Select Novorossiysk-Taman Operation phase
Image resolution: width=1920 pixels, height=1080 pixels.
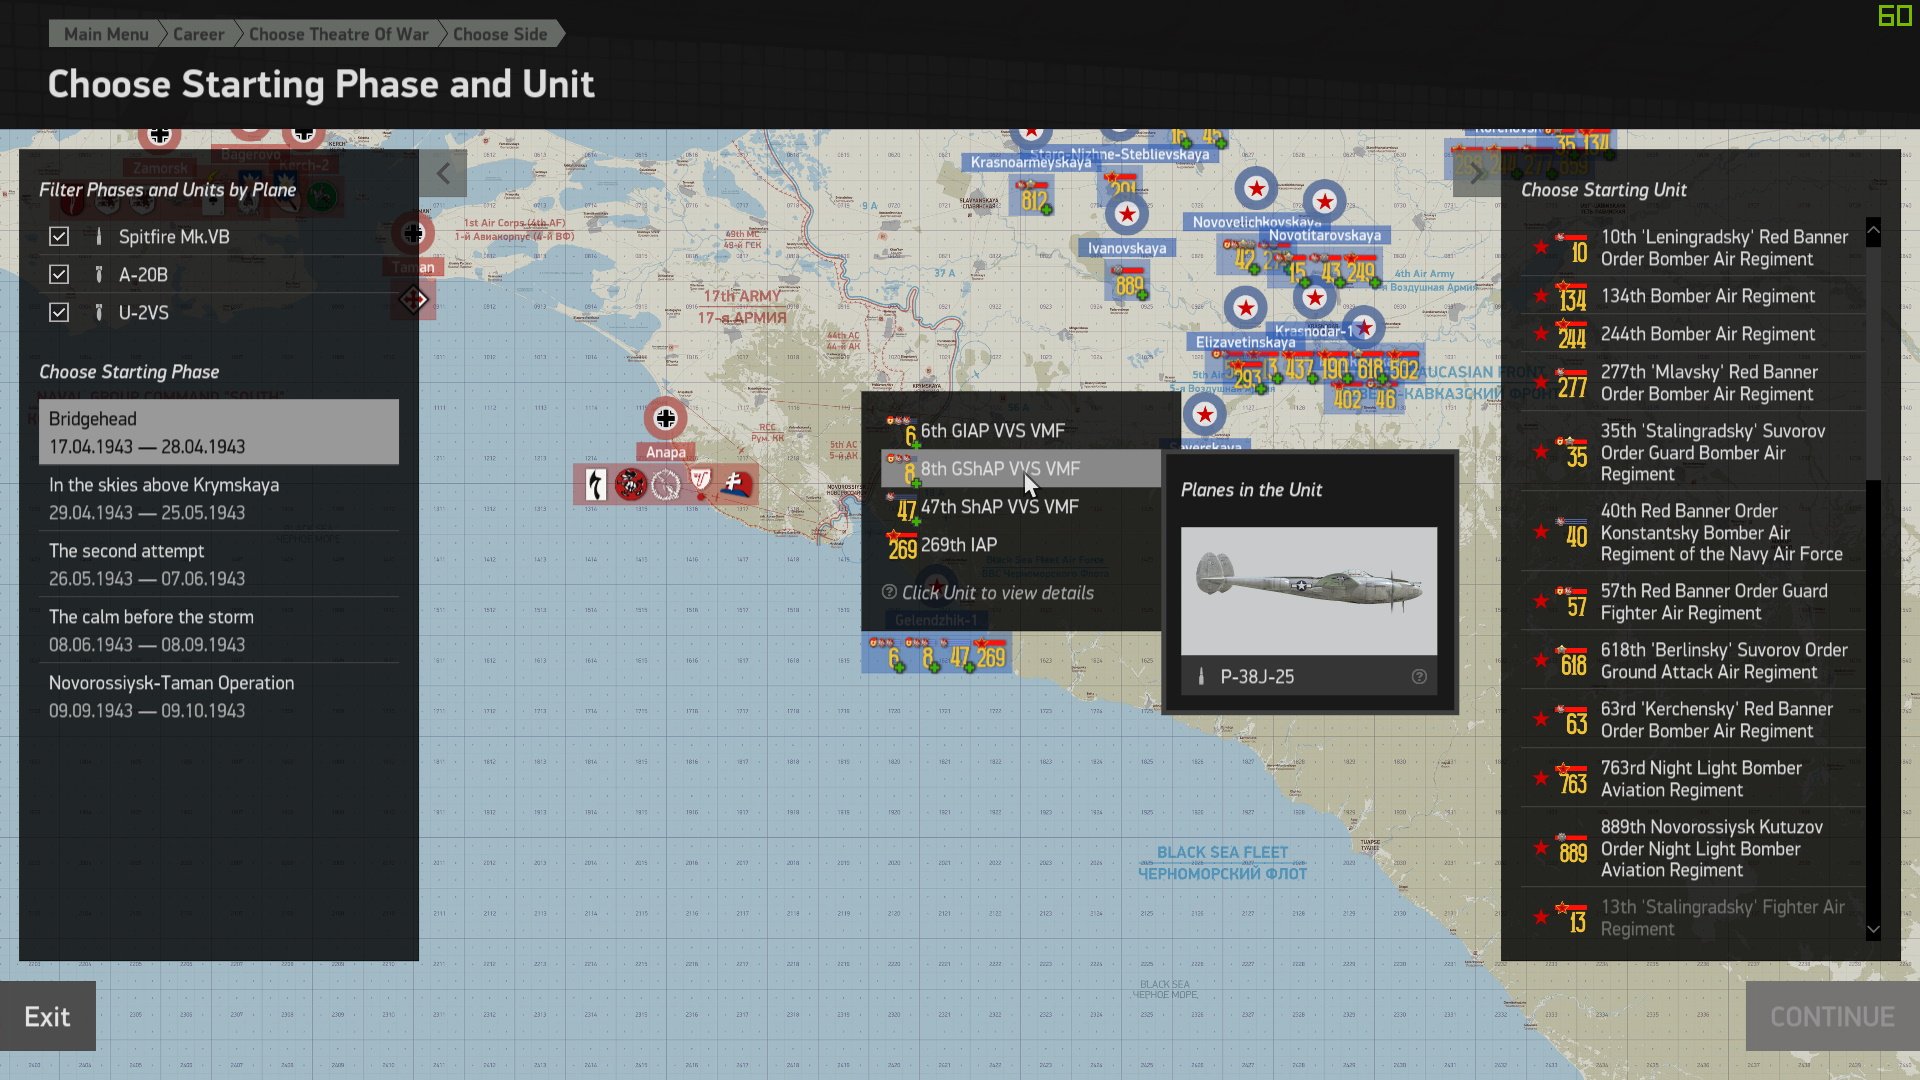click(218, 696)
